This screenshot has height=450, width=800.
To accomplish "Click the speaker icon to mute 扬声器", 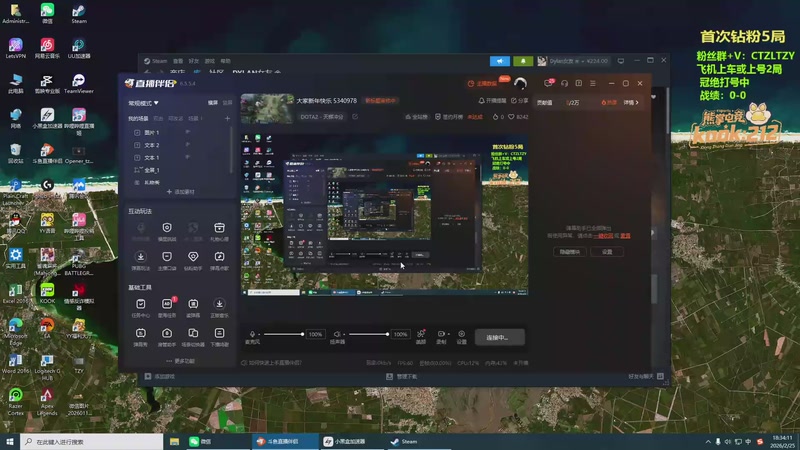I will [x=337, y=334].
